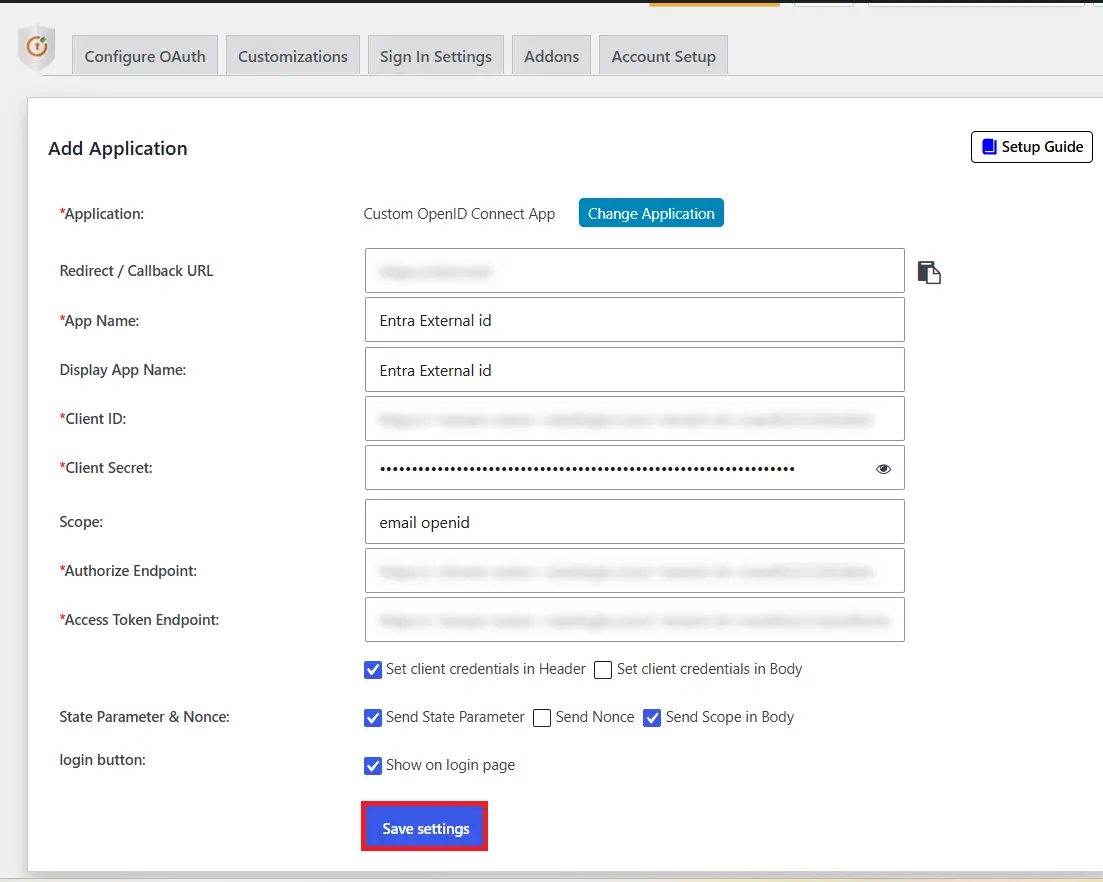Toggle the Send State Parameter checkbox
This screenshot has width=1103, height=882.
(x=373, y=717)
